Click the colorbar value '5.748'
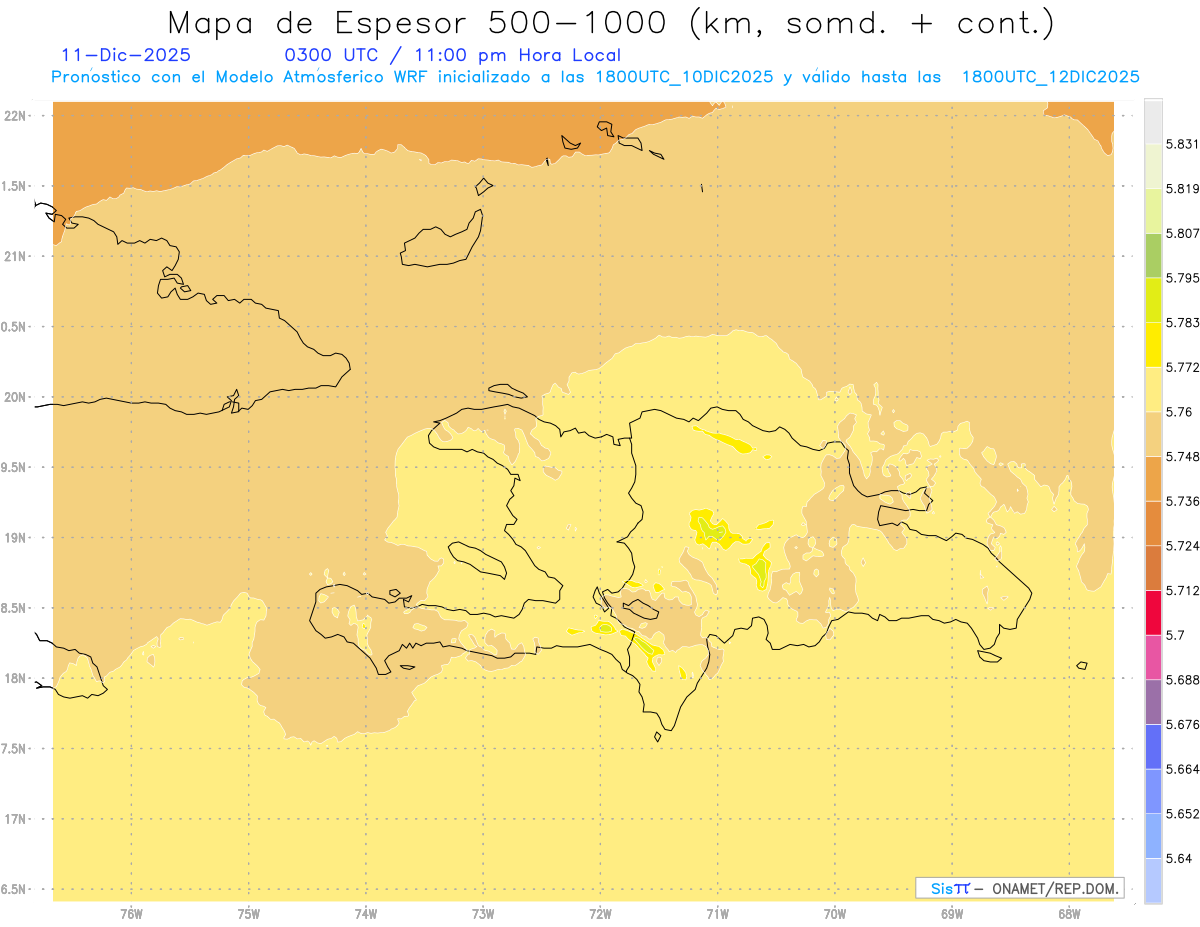Image resolution: width=1200 pixels, height=927 pixels. 1182,456
